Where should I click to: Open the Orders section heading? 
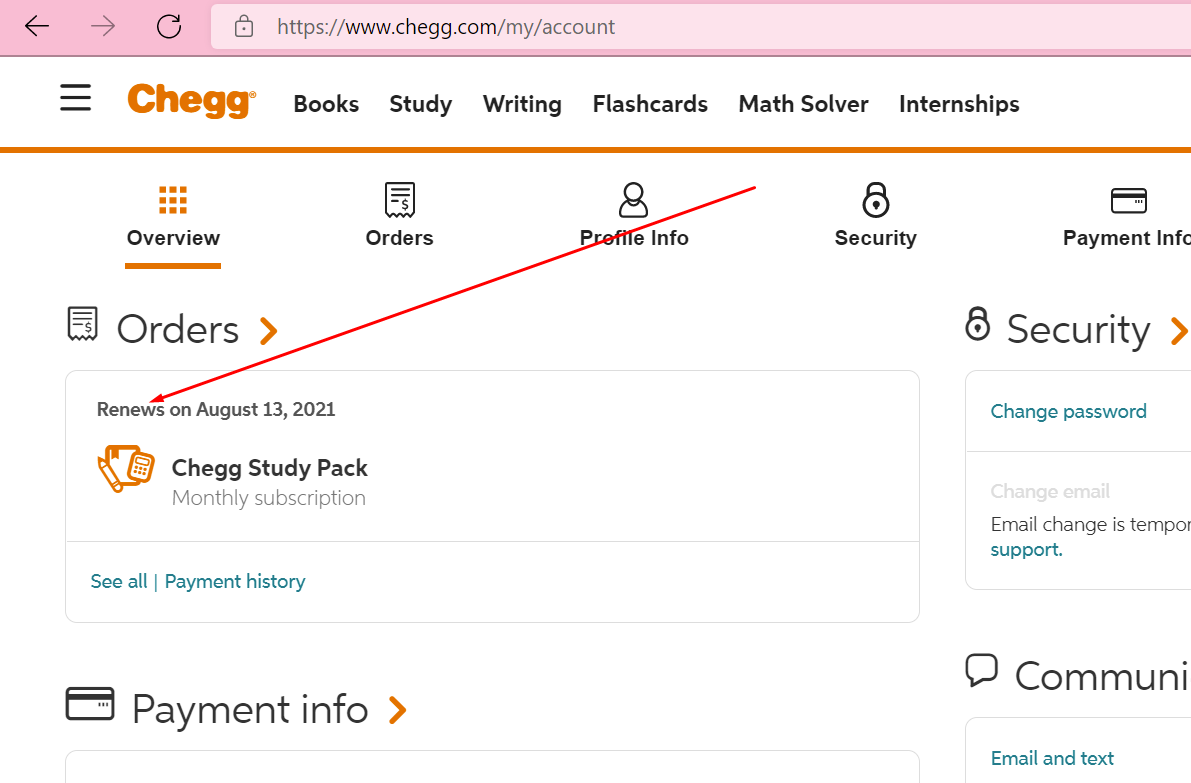pyautogui.click(x=178, y=330)
